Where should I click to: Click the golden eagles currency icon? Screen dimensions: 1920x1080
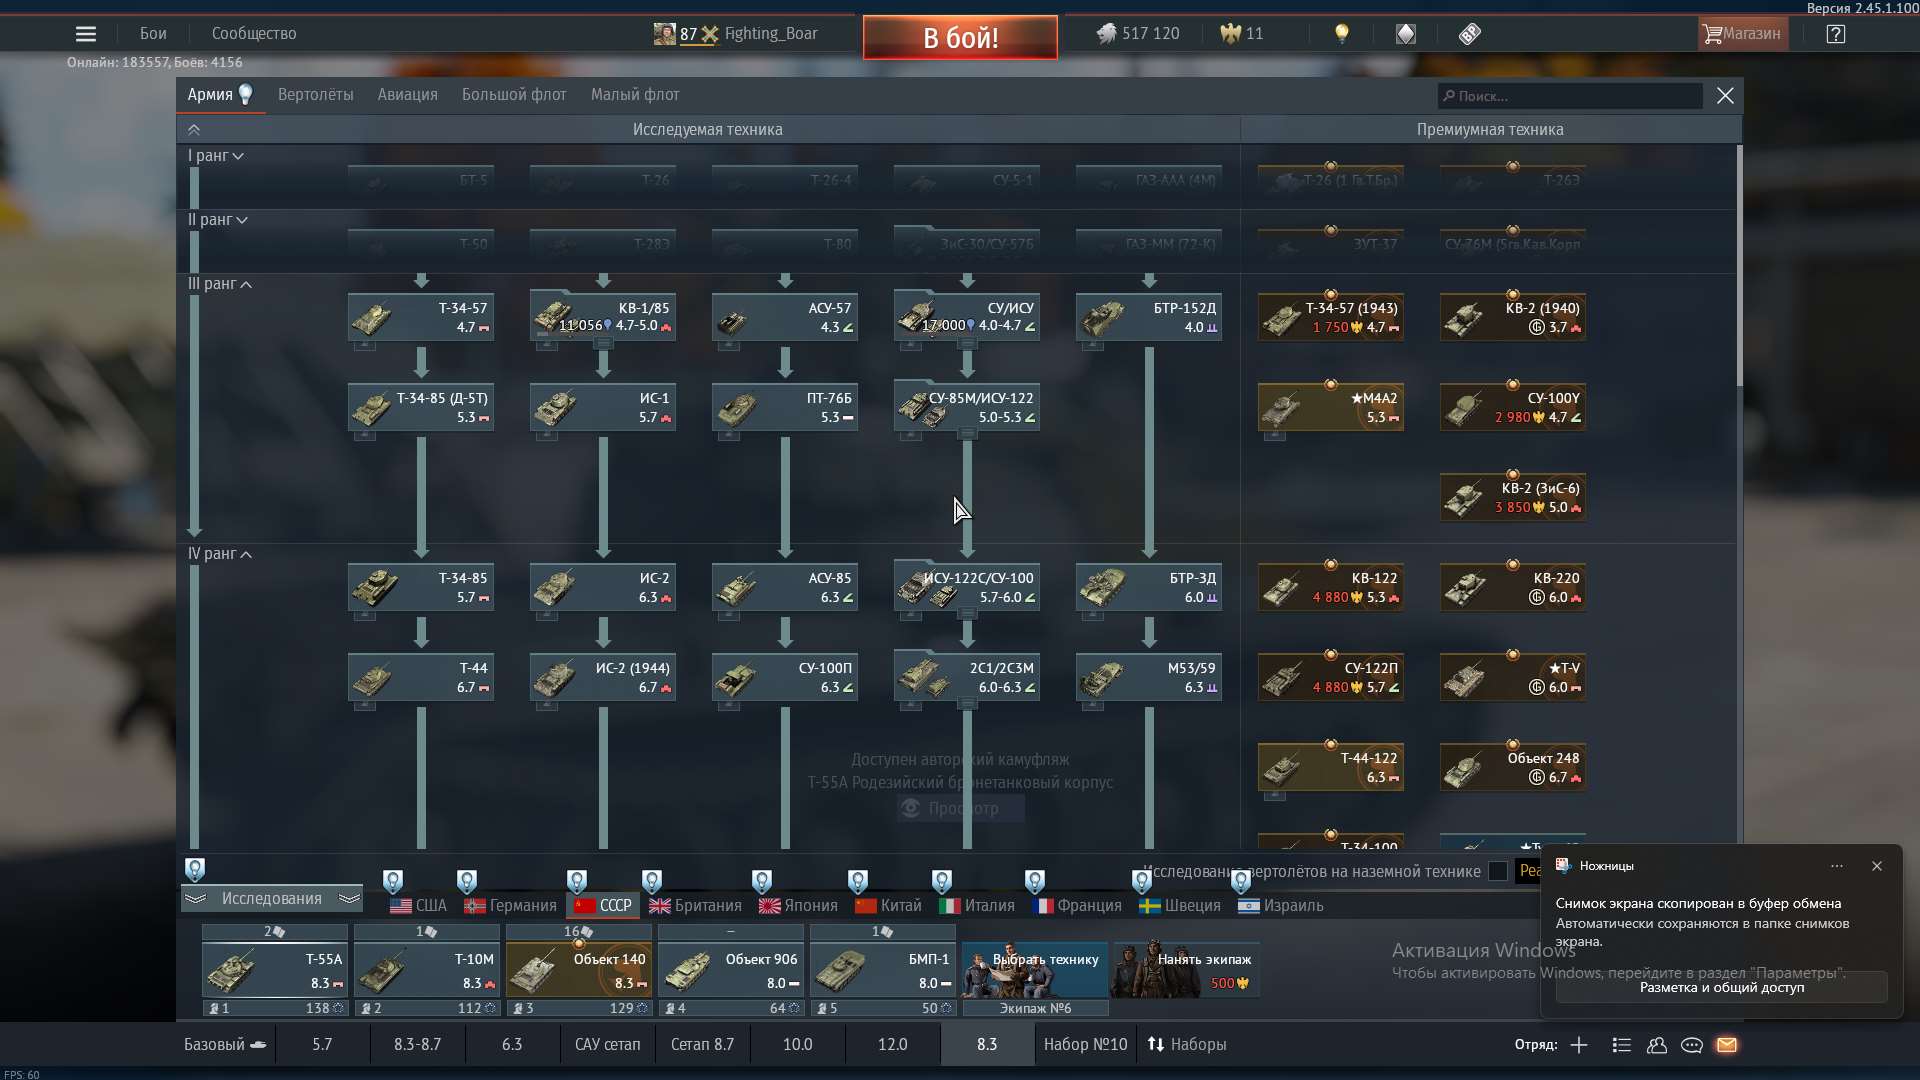coord(1230,34)
